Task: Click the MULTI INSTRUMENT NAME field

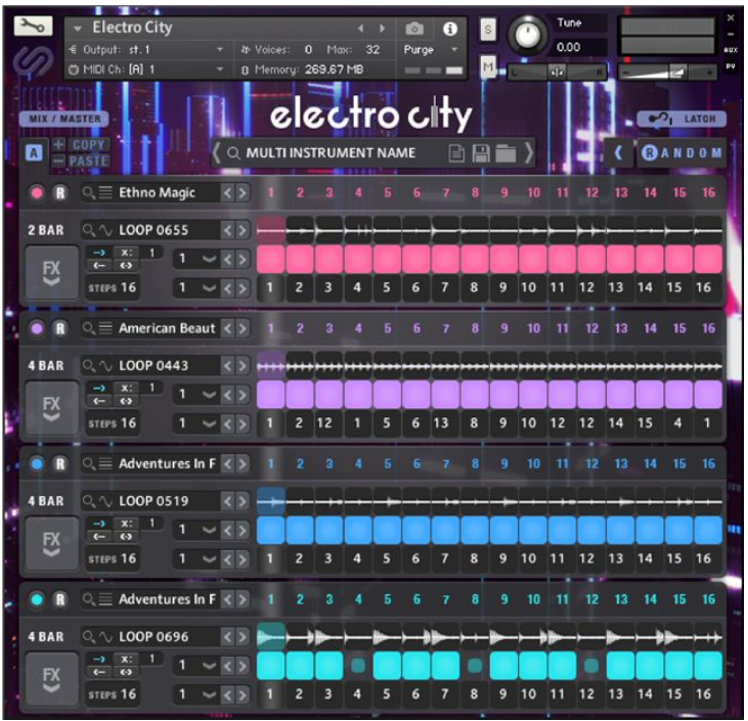Action: coord(331,153)
